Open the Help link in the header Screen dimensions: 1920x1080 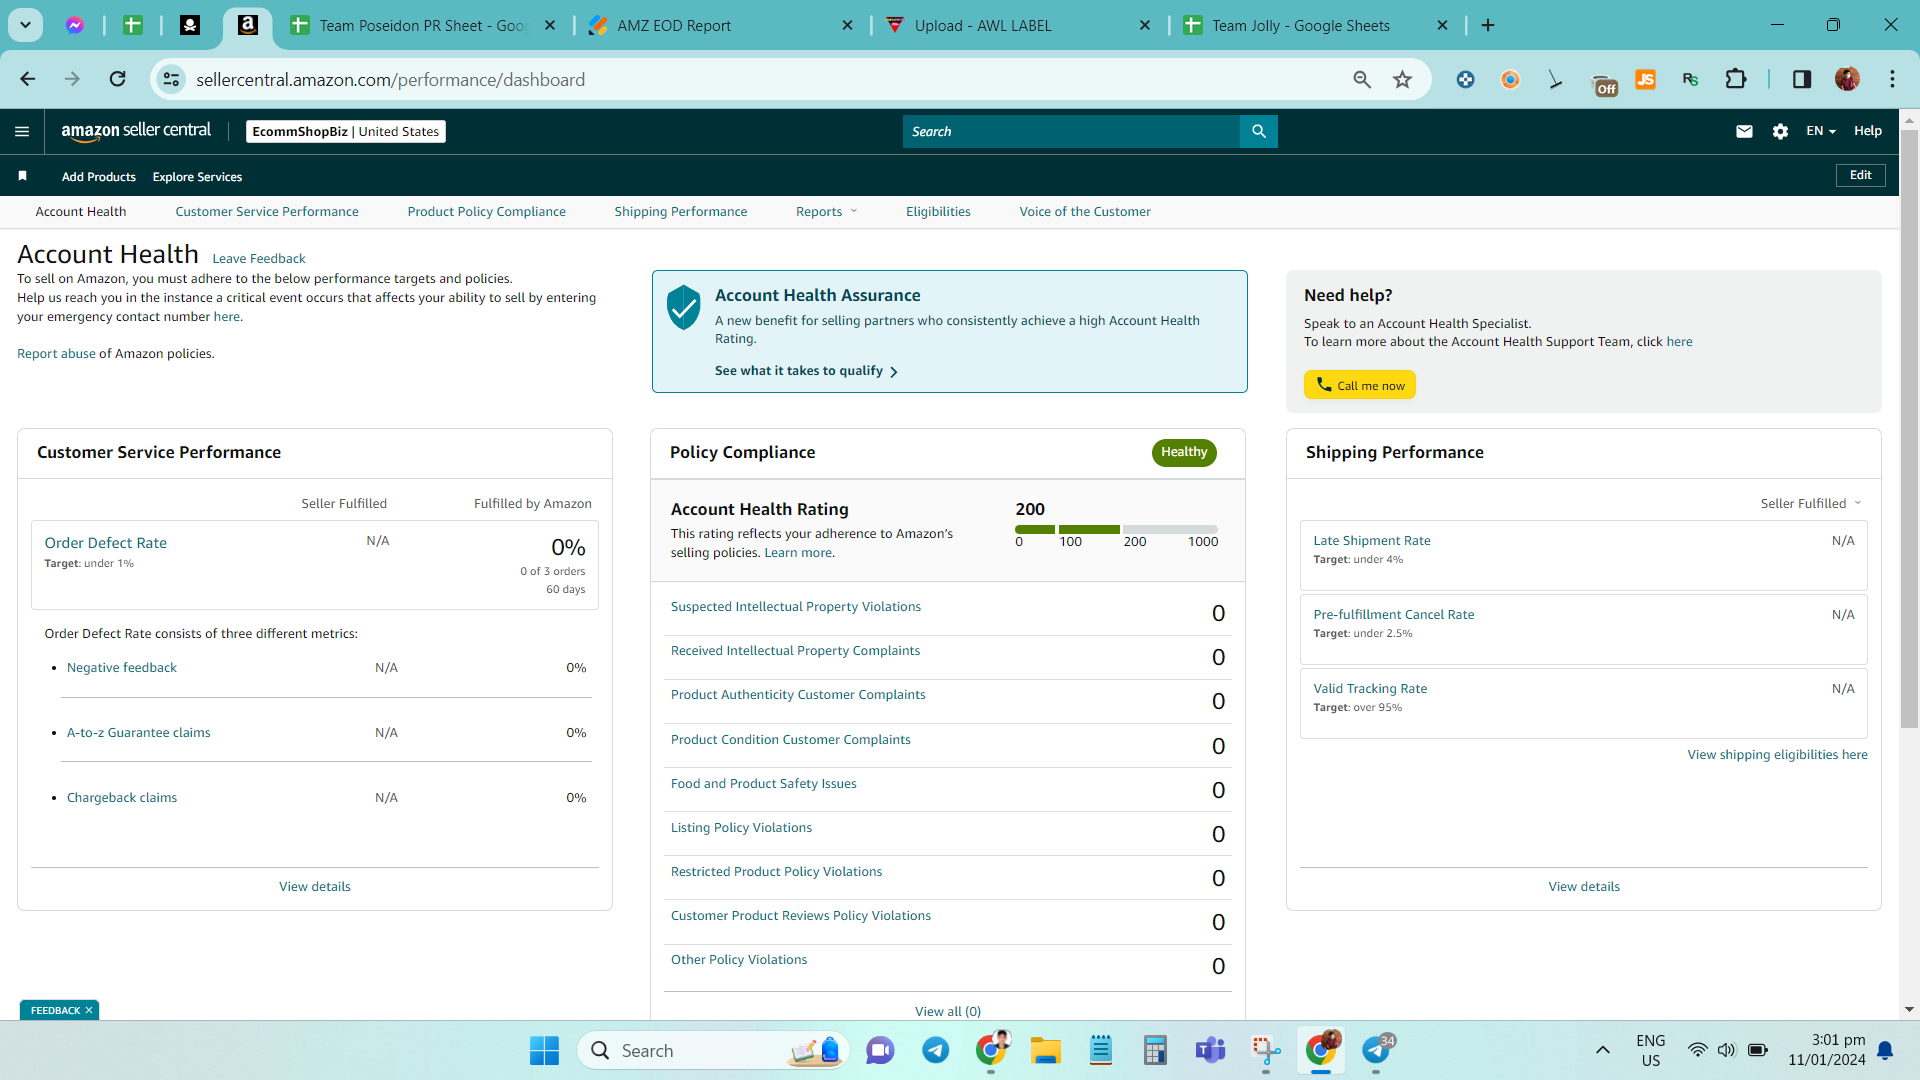[1867, 131]
